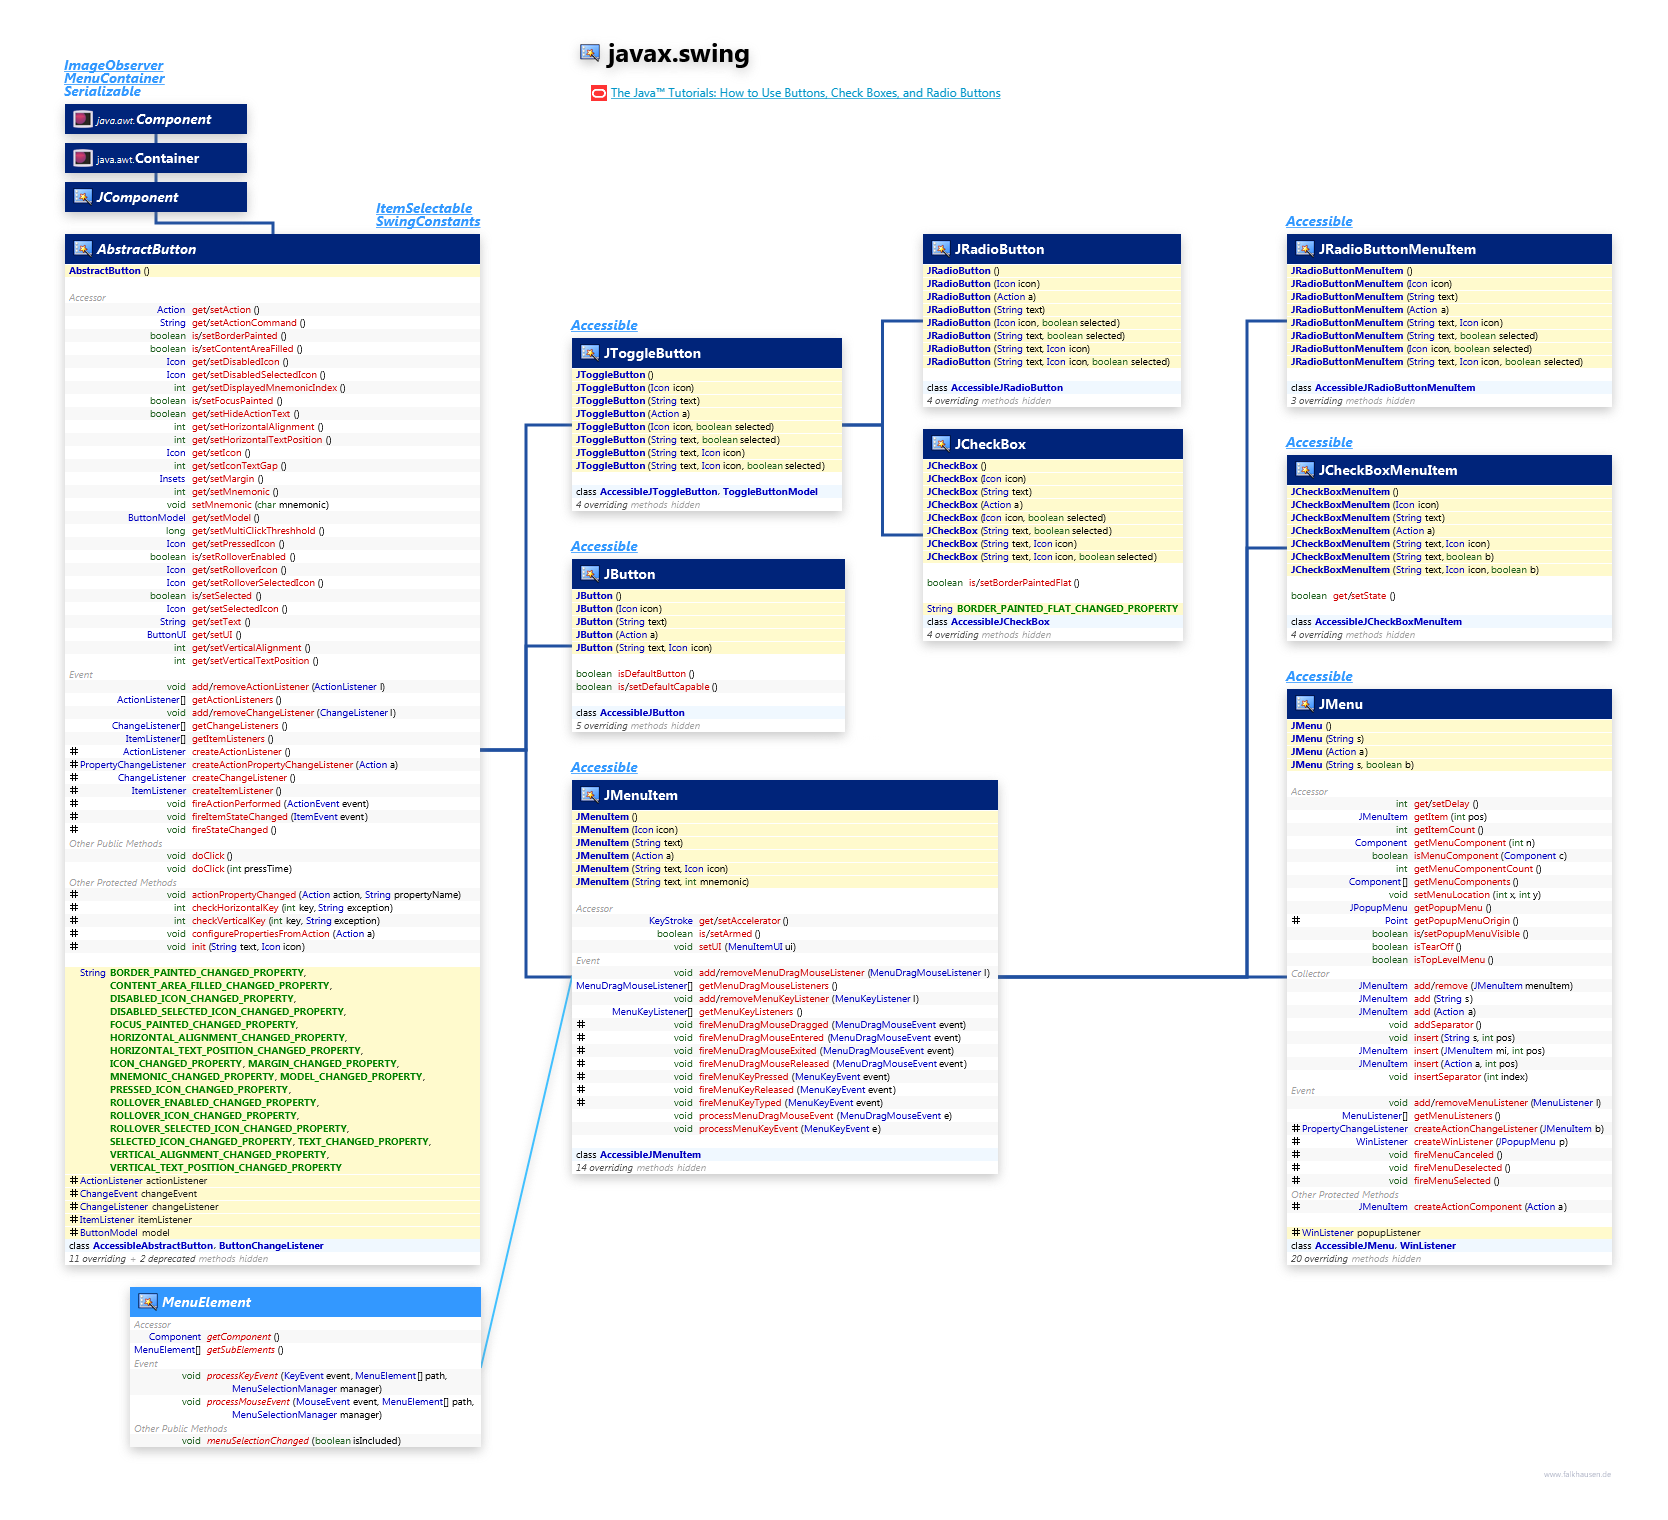Click the AccessibleJCheckBoxMenuItem class link
Image resolution: width=1668 pixels, height=1520 pixels.
click(1388, 622)
